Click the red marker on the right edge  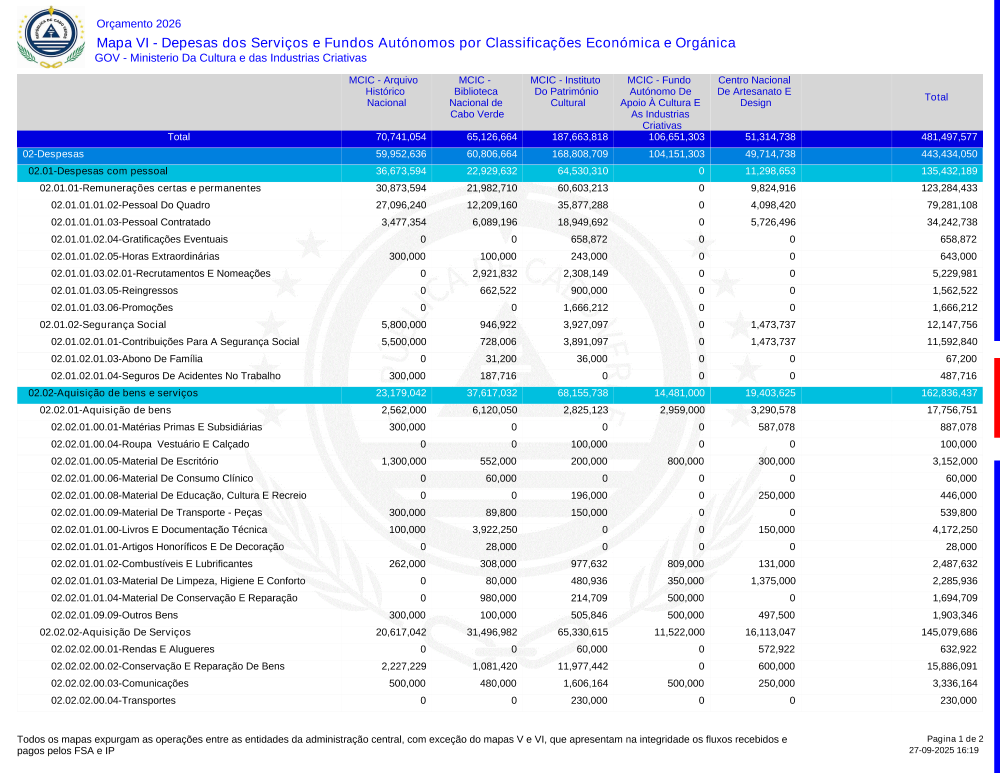995,397
